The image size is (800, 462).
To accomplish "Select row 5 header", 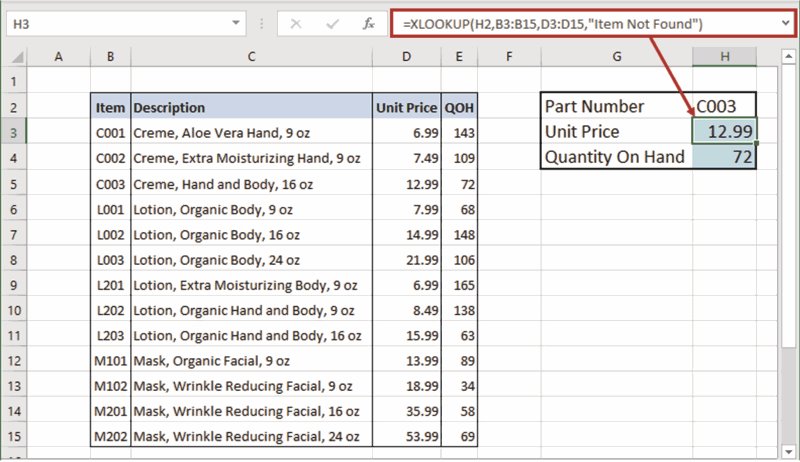I will point(15,185).
